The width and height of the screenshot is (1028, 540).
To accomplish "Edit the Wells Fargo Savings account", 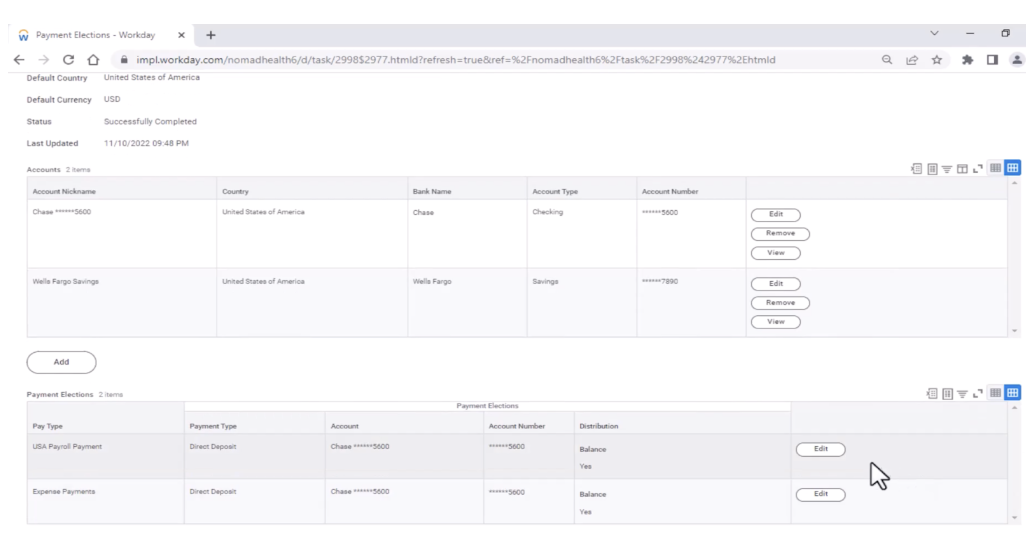I will pyautogui.click(x=776, y=284).
